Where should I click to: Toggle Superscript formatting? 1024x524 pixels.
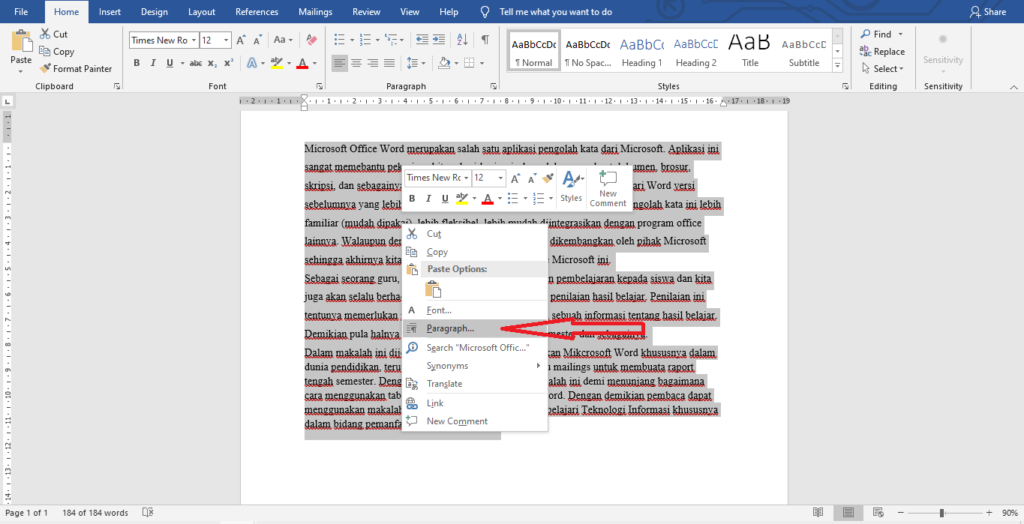[229, 63]
